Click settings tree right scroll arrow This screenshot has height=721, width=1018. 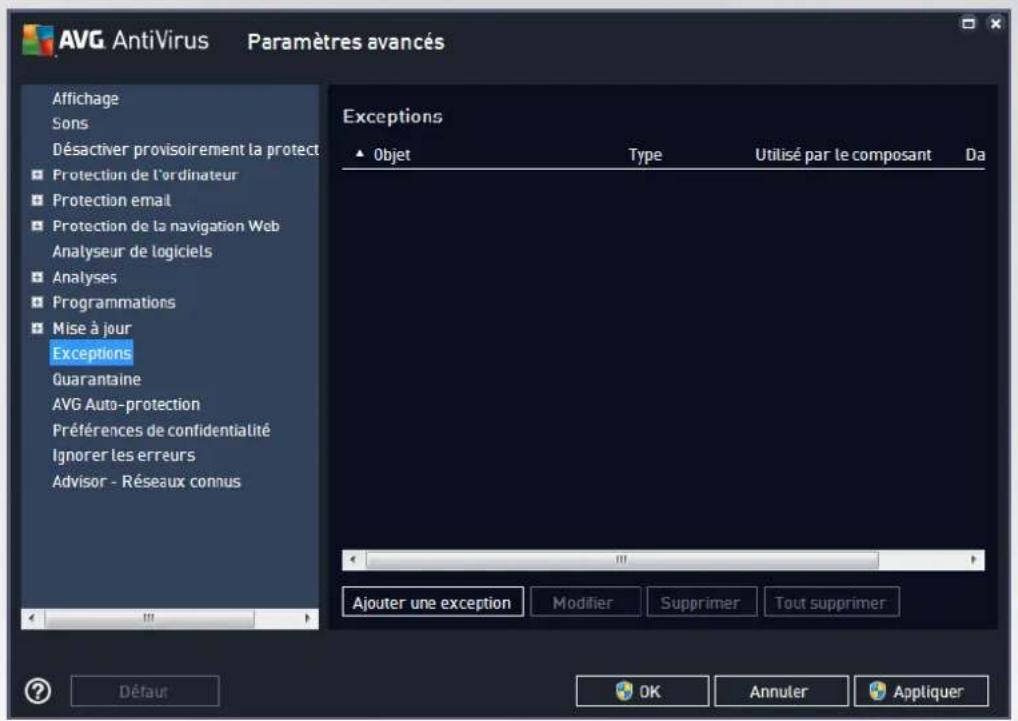(307, 618)
